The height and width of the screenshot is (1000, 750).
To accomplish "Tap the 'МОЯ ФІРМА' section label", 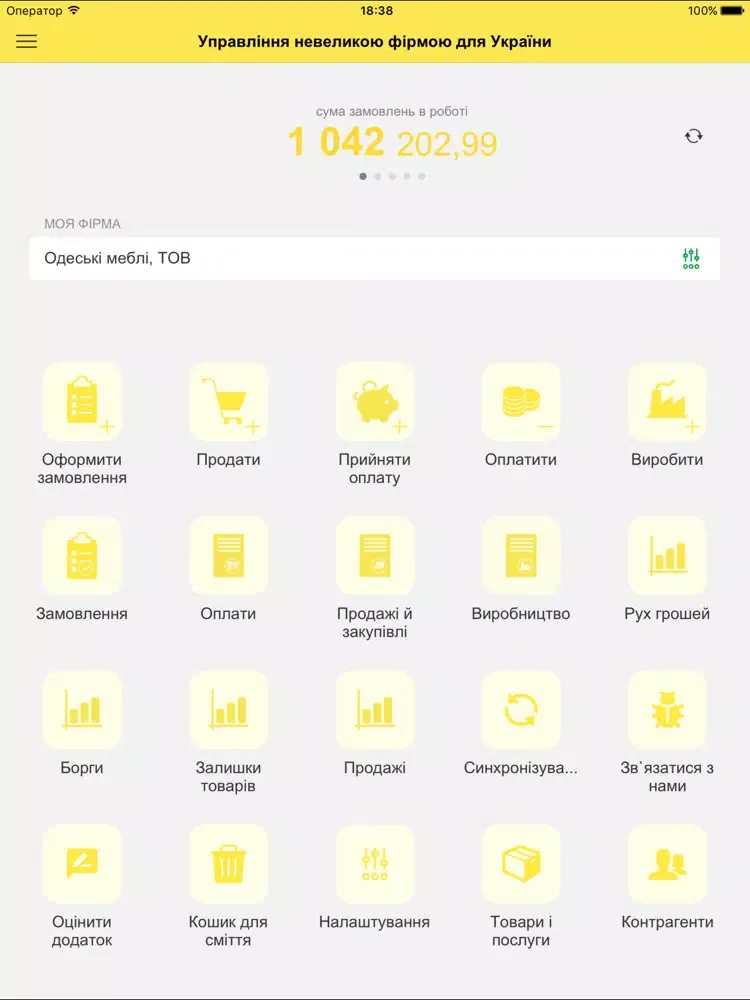I will click(82, 224).
